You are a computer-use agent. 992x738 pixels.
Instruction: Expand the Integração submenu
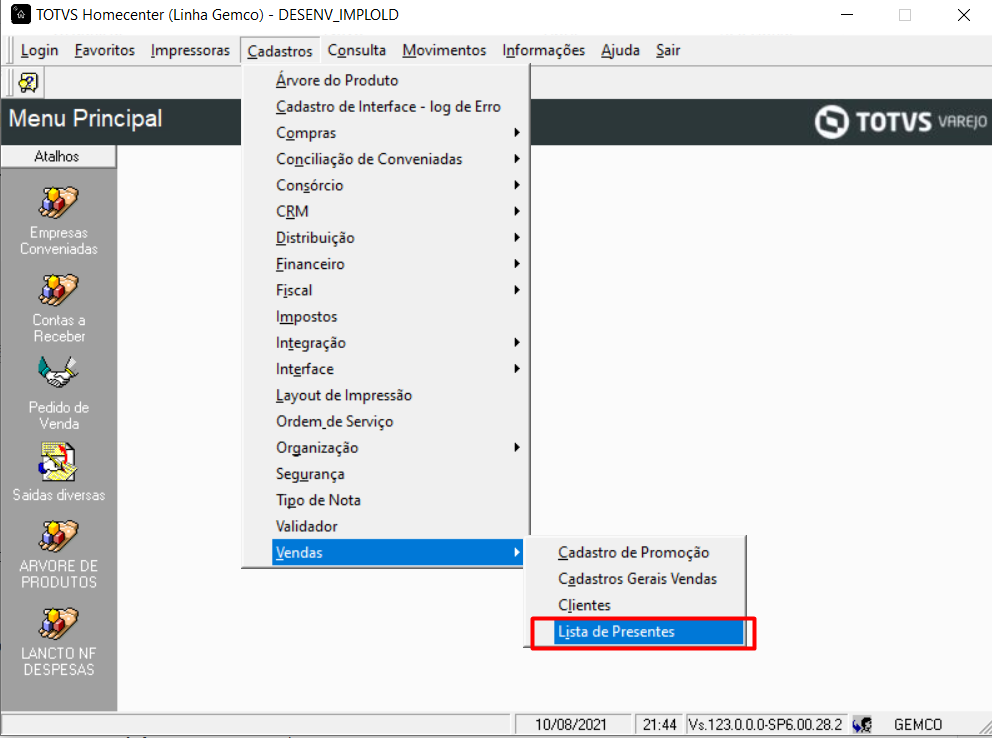tap(398, 343)
